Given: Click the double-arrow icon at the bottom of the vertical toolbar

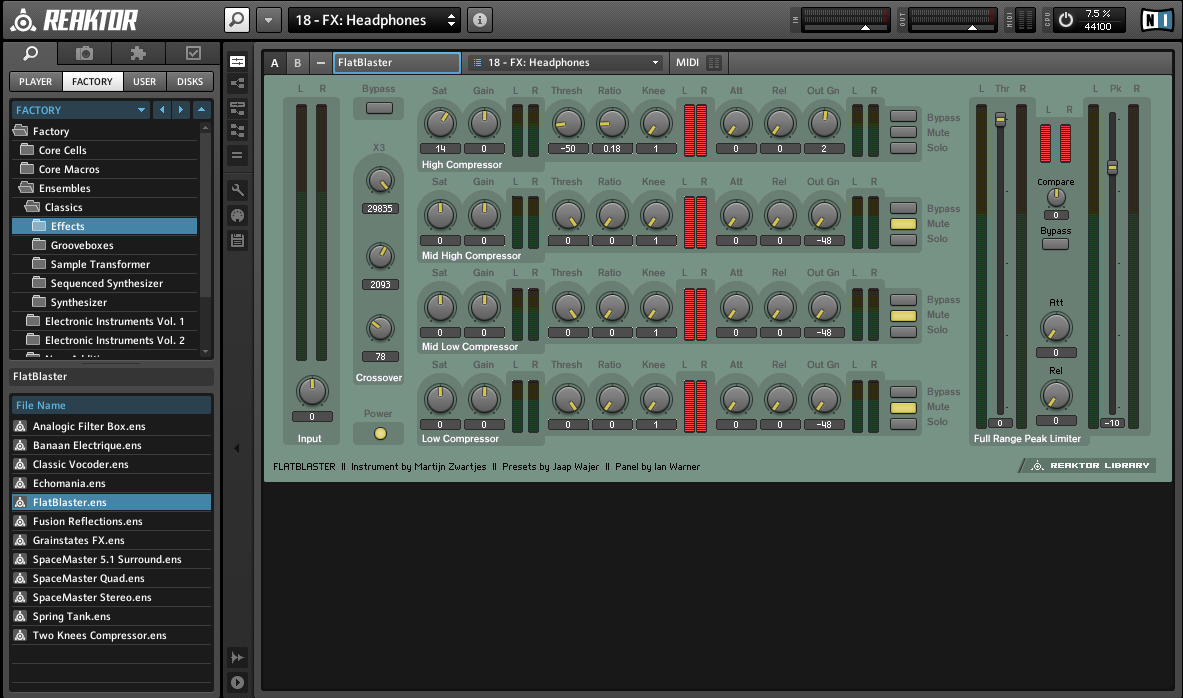Looking at the screenshot, I should pos(237,657).
